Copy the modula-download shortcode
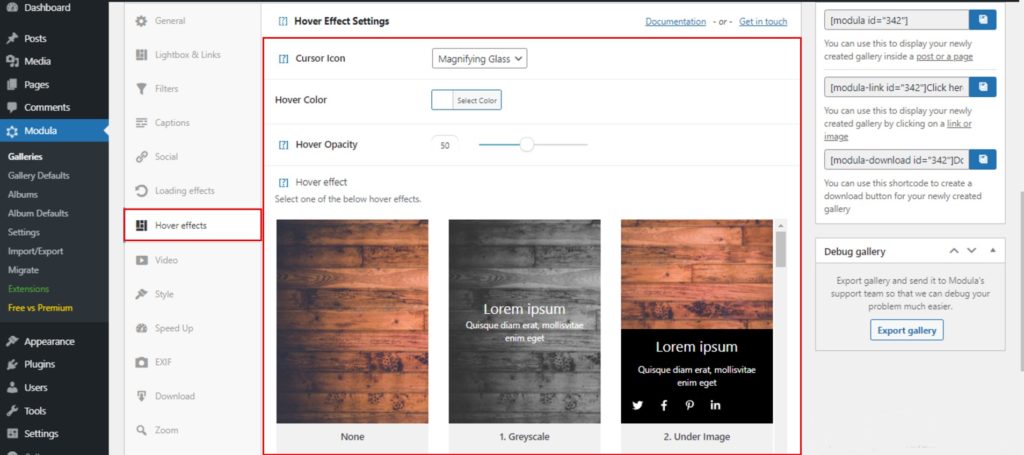1024x455 pixels. click(982, 159)
